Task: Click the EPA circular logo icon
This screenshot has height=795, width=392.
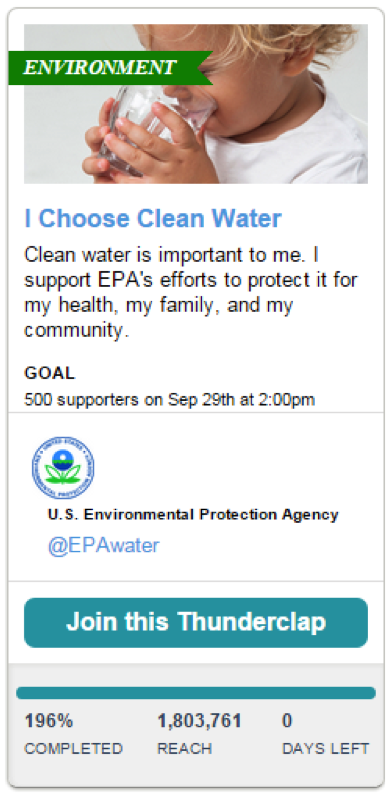Action: [x=63, y=467]
